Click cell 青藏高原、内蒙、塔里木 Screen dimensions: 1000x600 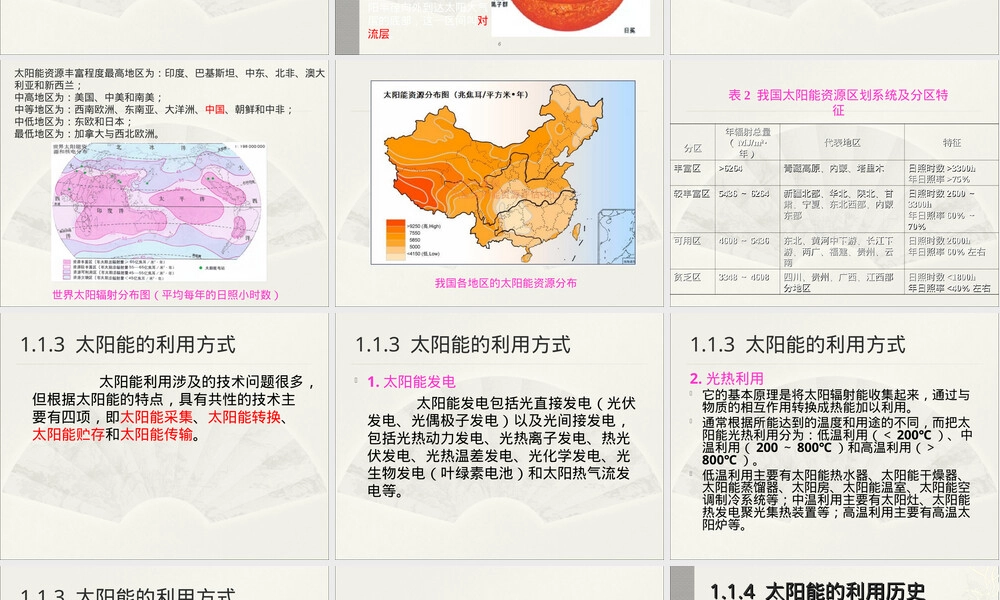point(834,168)
